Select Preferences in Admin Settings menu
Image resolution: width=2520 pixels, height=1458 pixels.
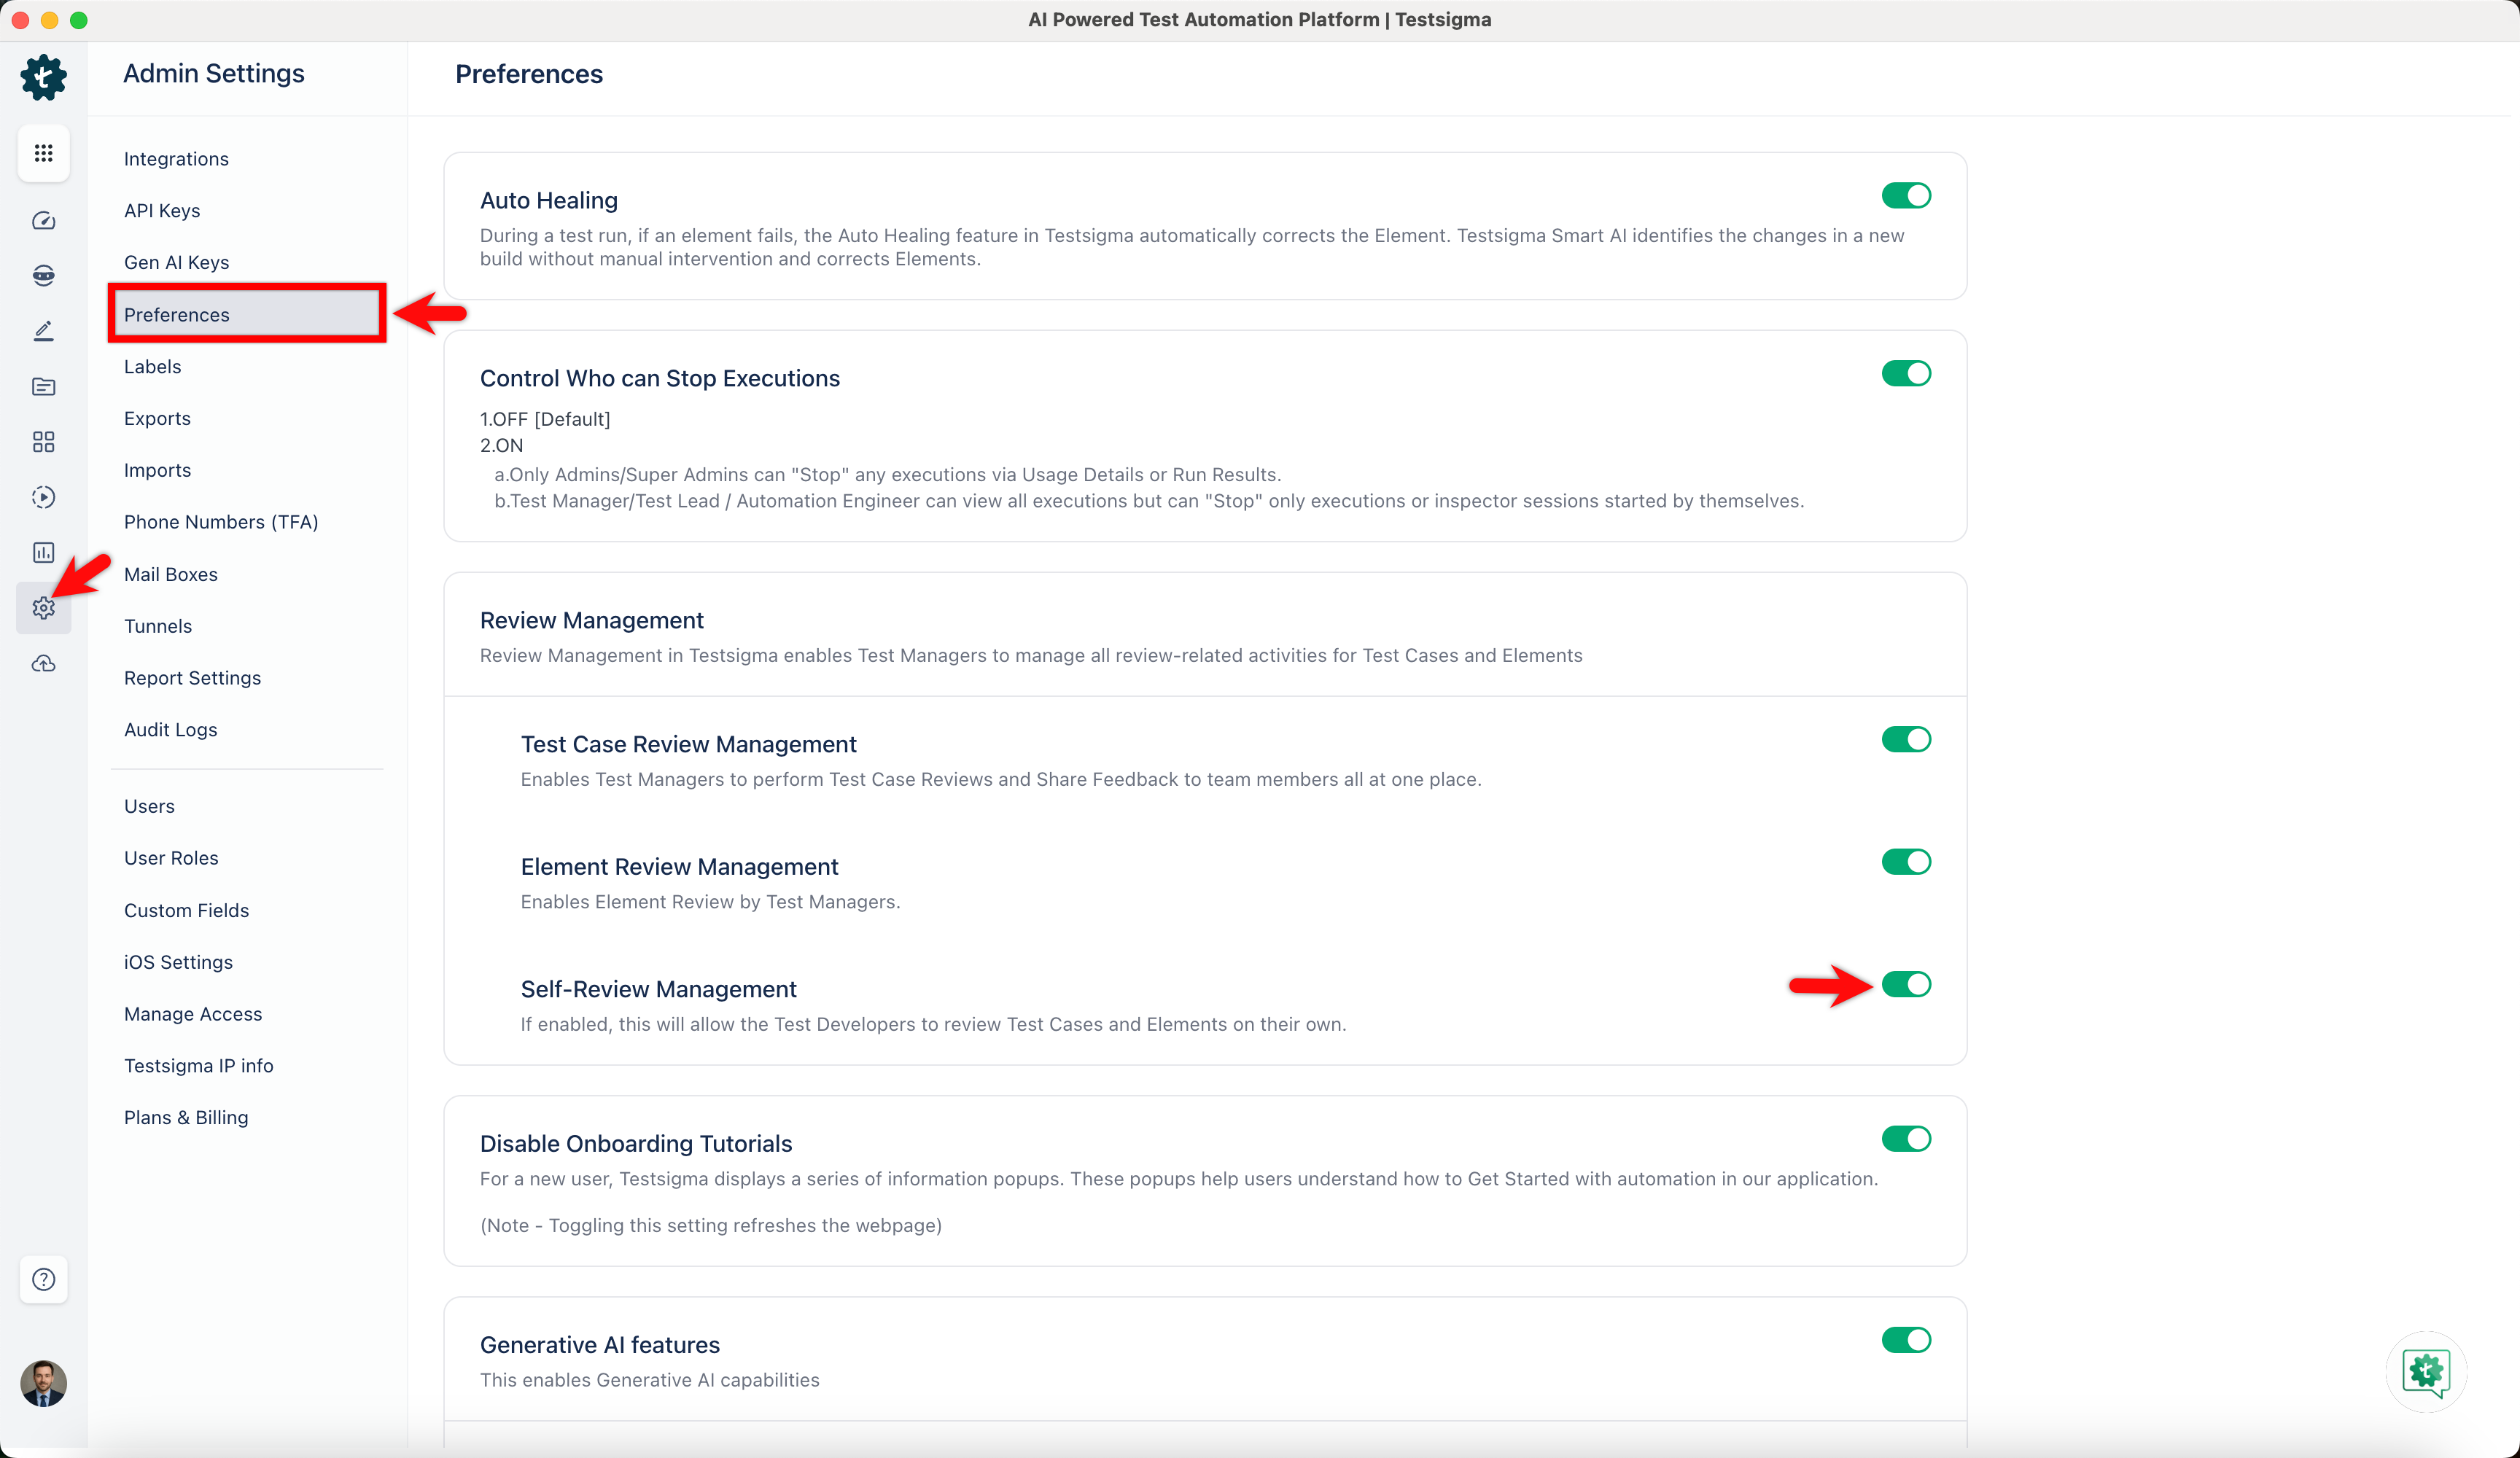pos(177,314)
